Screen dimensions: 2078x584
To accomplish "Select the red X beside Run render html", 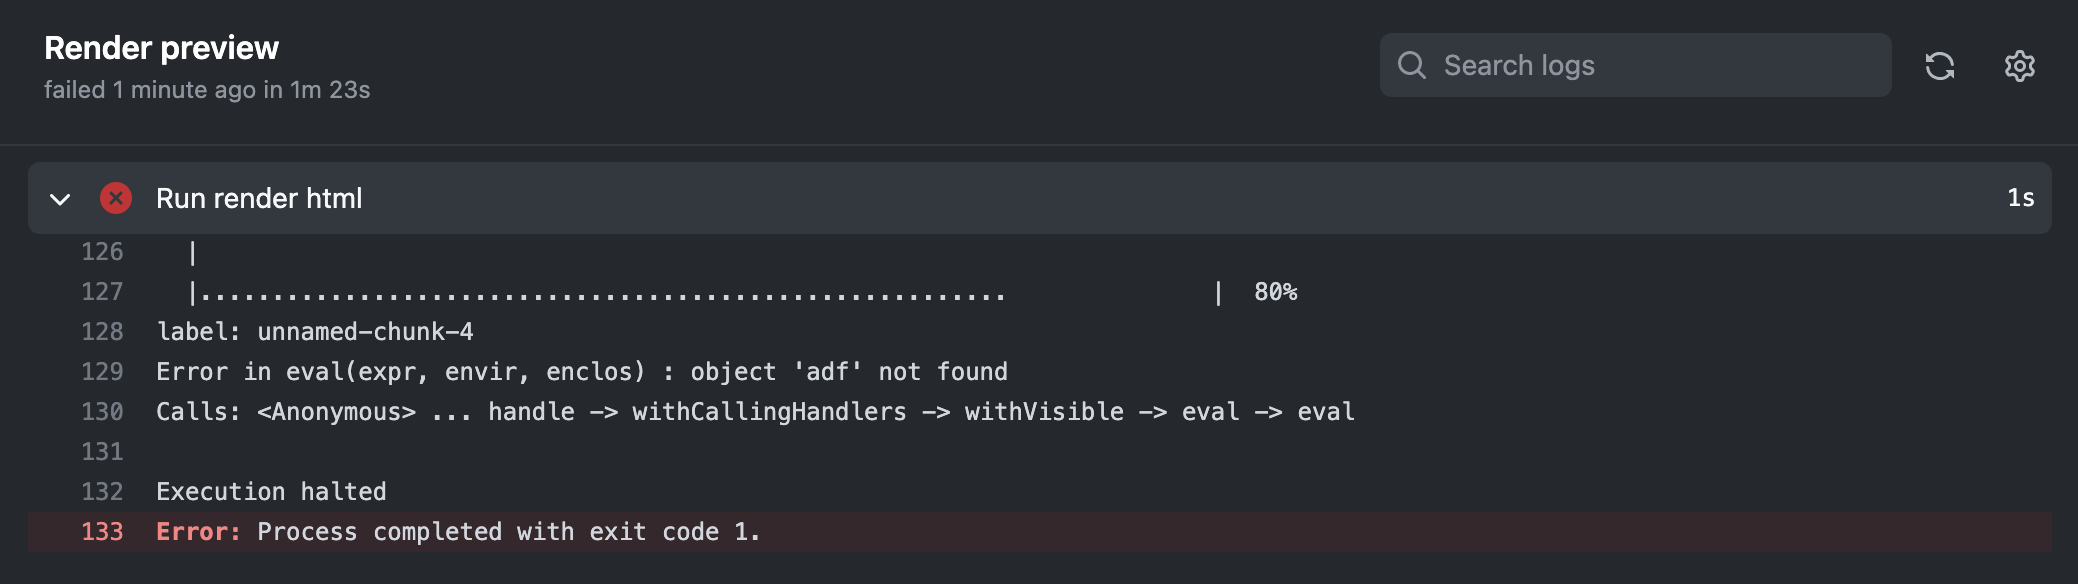I will (x=117, y=198).
